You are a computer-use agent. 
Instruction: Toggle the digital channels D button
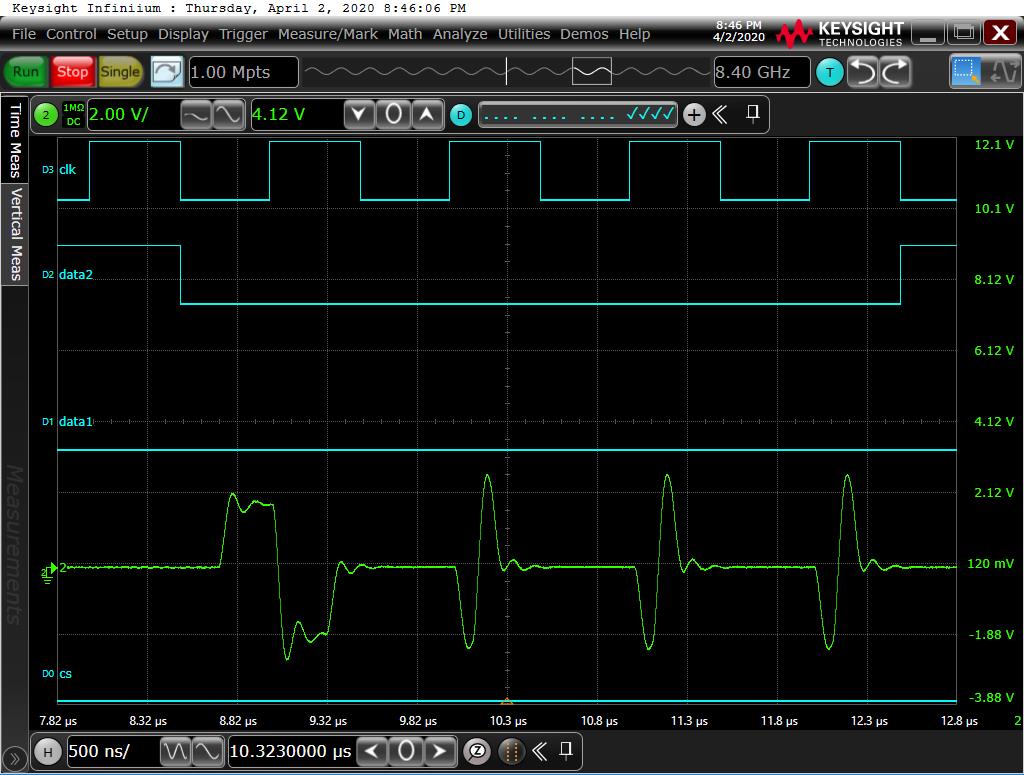[460, 115]
